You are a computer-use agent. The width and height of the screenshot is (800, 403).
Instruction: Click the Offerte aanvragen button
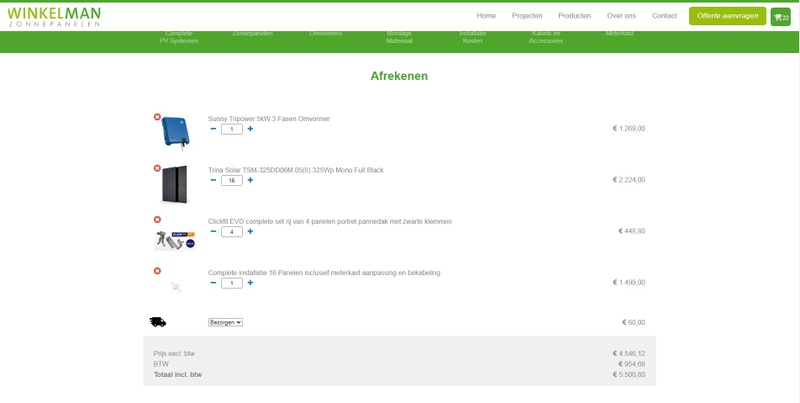pyautogui.click(x=728, y=16)
